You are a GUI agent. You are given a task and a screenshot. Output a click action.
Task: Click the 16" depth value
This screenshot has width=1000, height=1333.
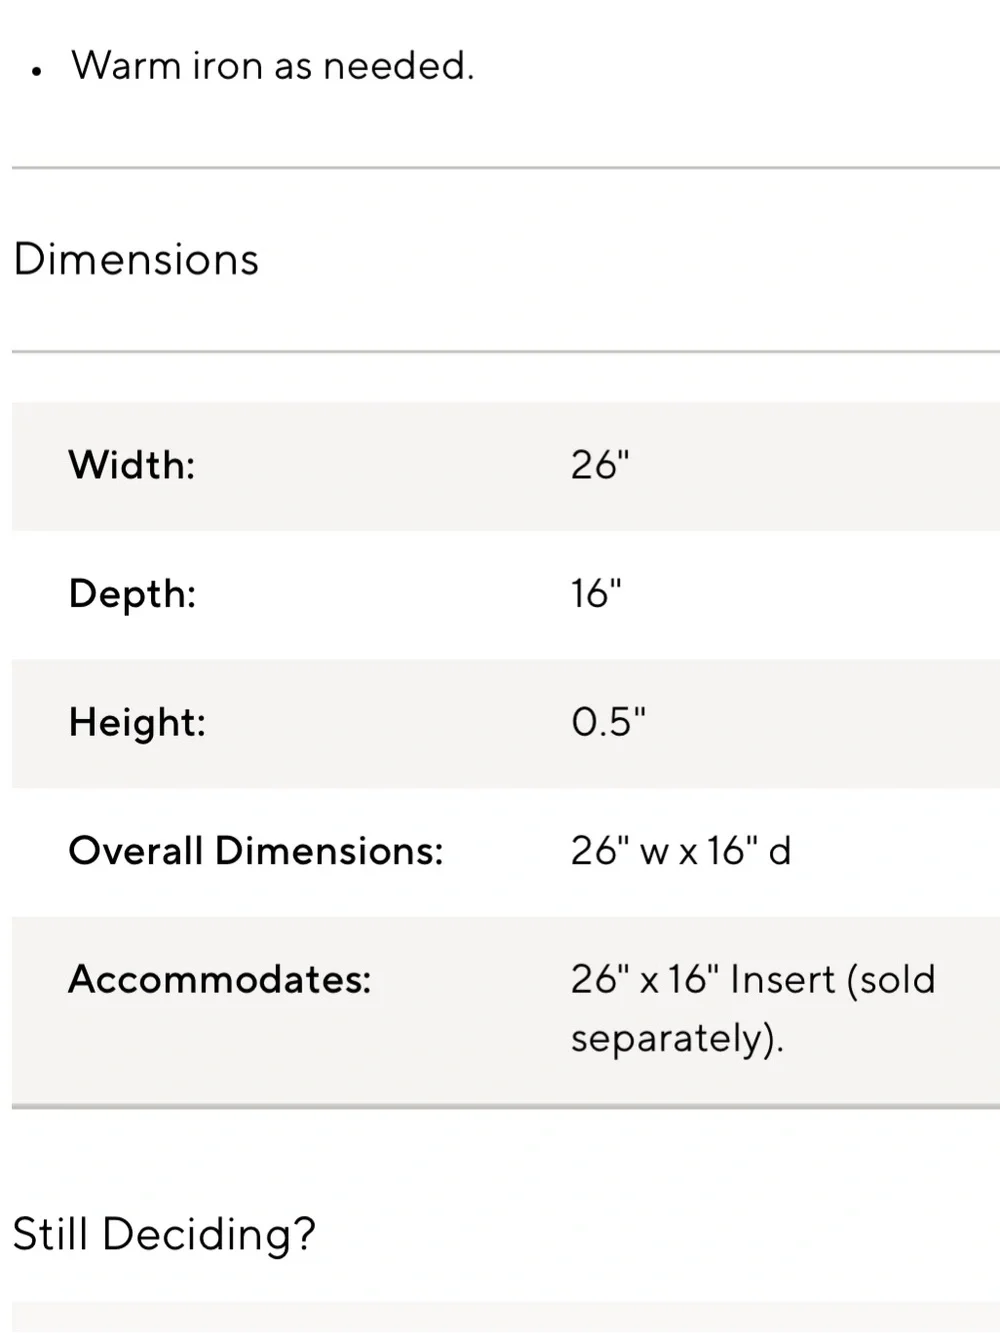coord(596,594)
